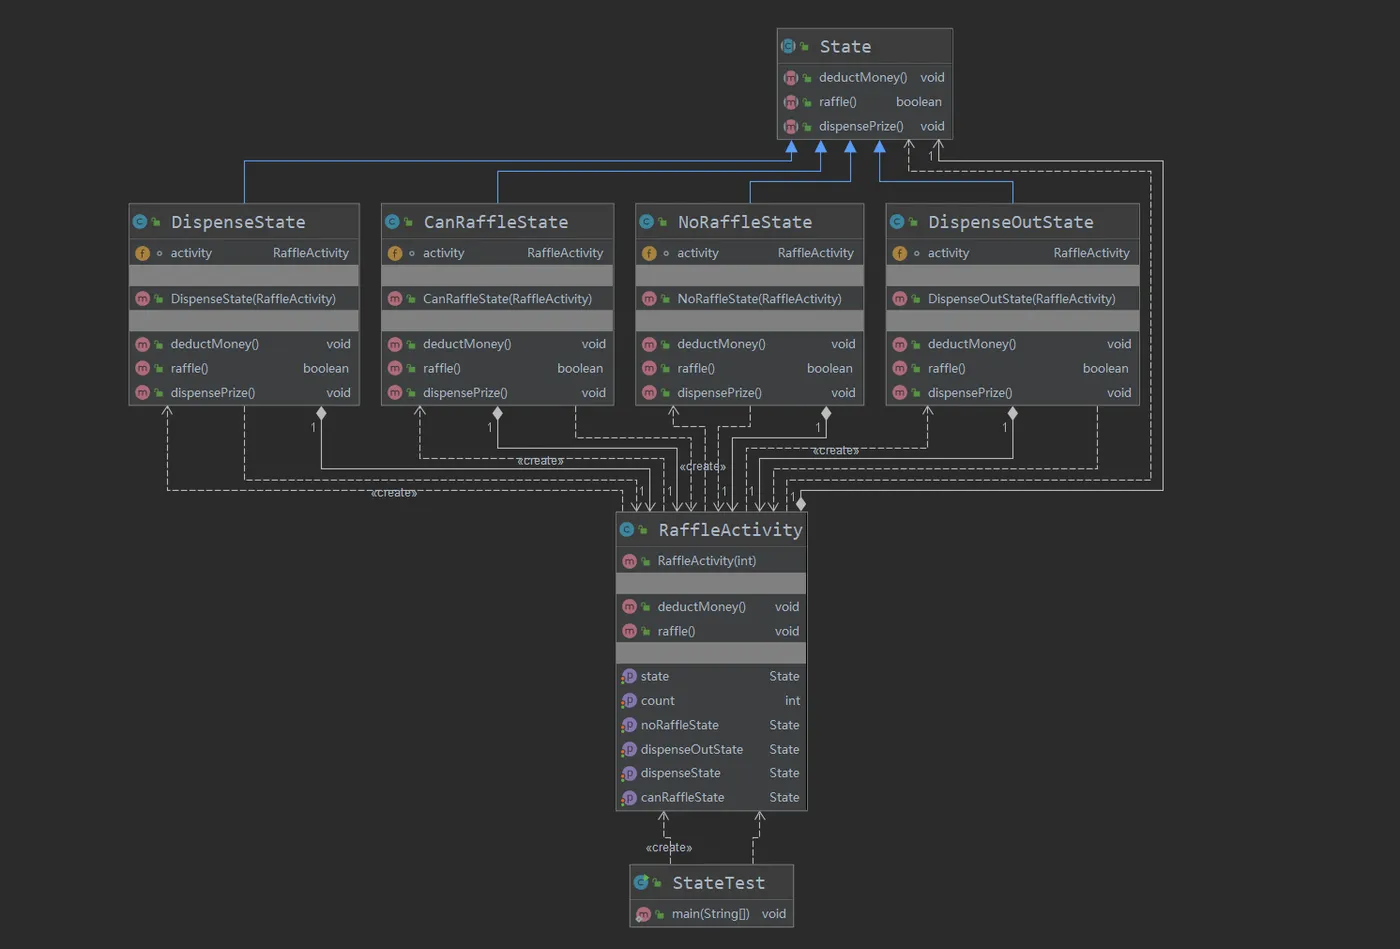The image size is (1400, 949).
Task: Select the StateTest class title
Action: [718, 883]
